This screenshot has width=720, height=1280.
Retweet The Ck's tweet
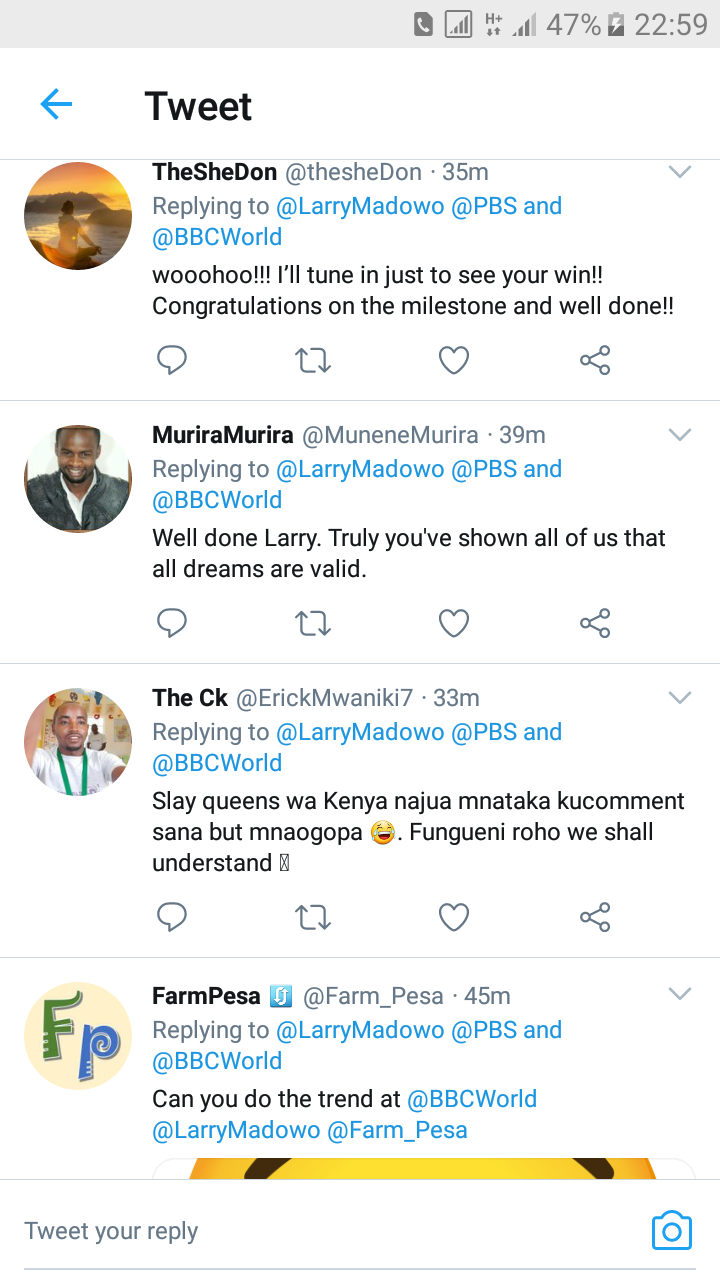coord(313,917)
